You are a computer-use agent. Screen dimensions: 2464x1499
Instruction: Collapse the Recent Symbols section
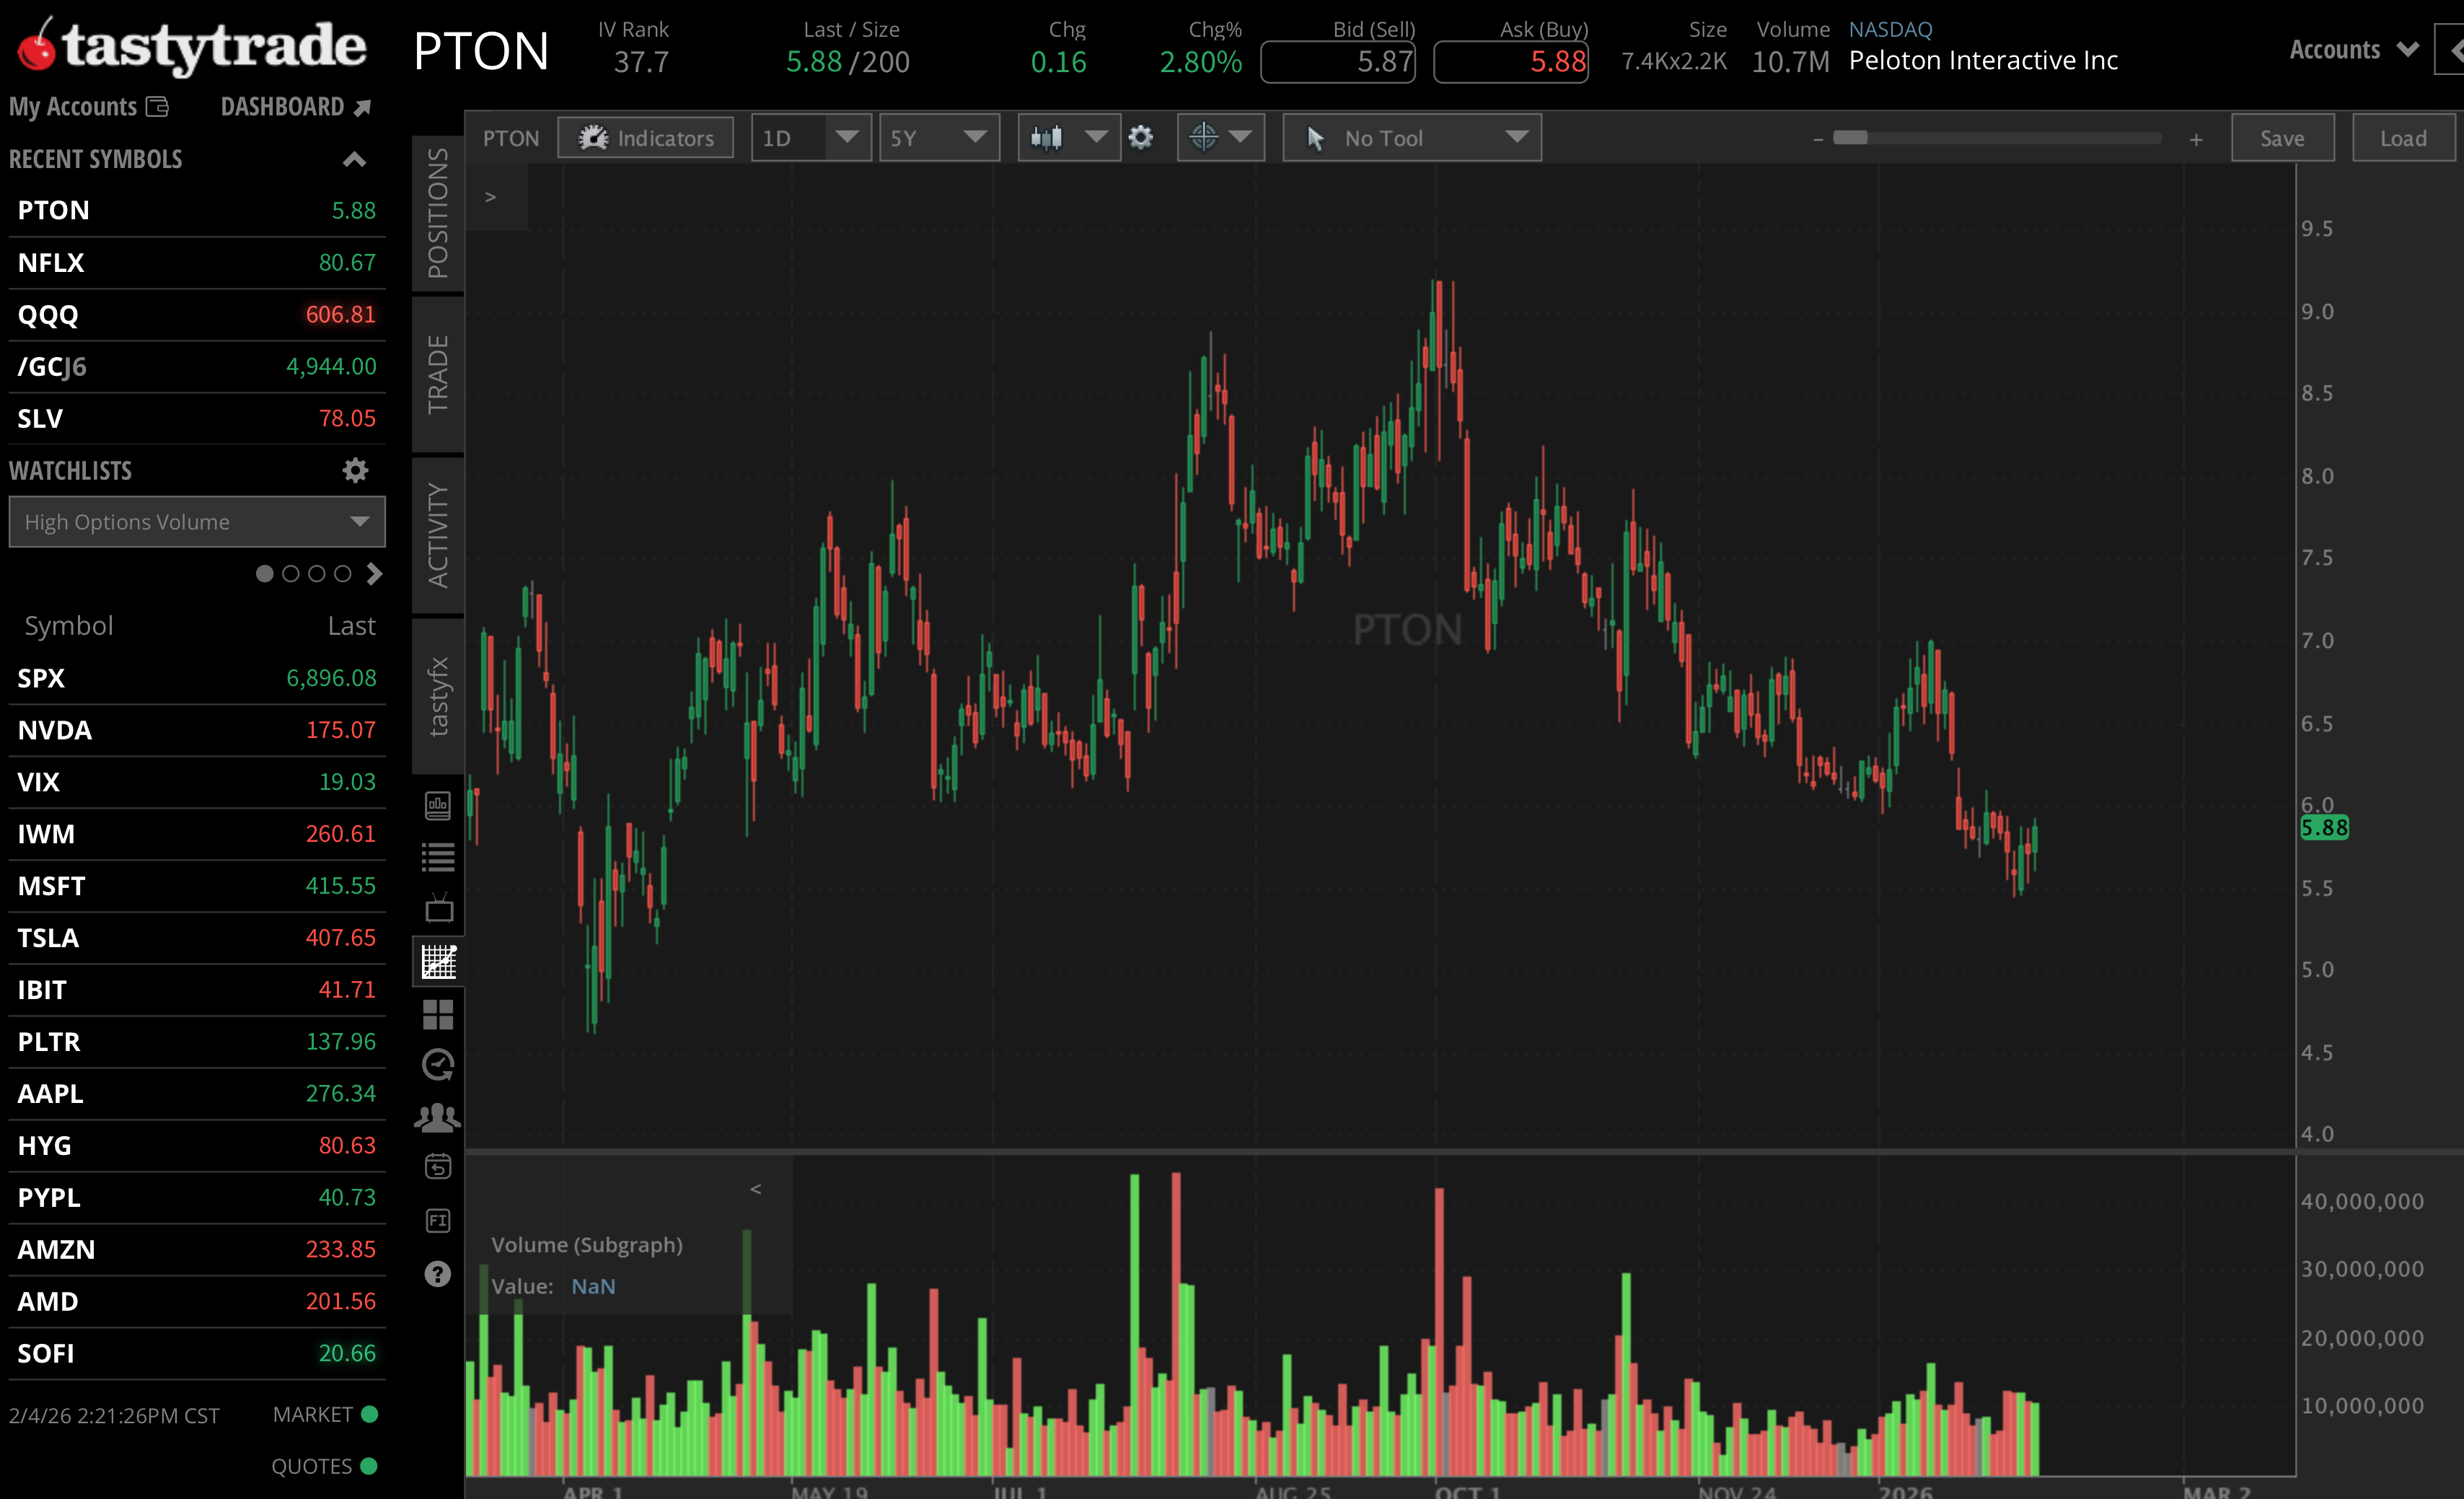tap(355, 158)
